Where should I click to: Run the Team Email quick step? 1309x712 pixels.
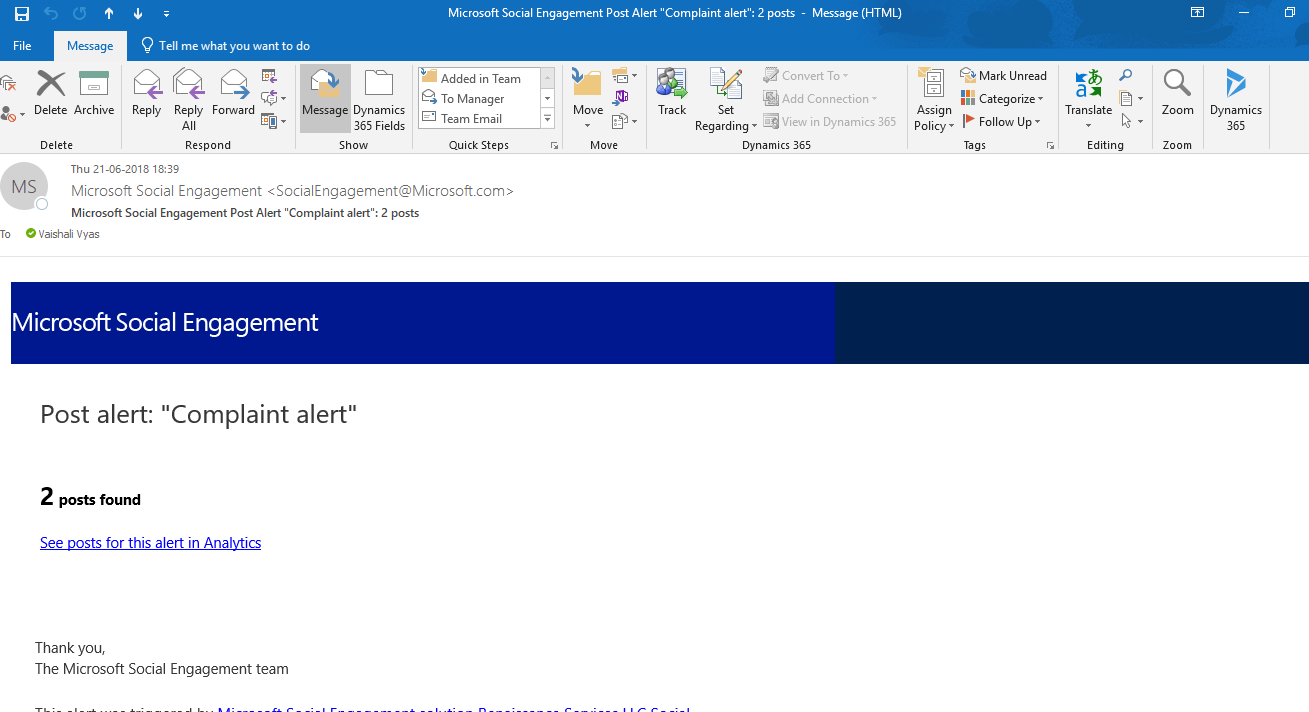coord(480,118)
